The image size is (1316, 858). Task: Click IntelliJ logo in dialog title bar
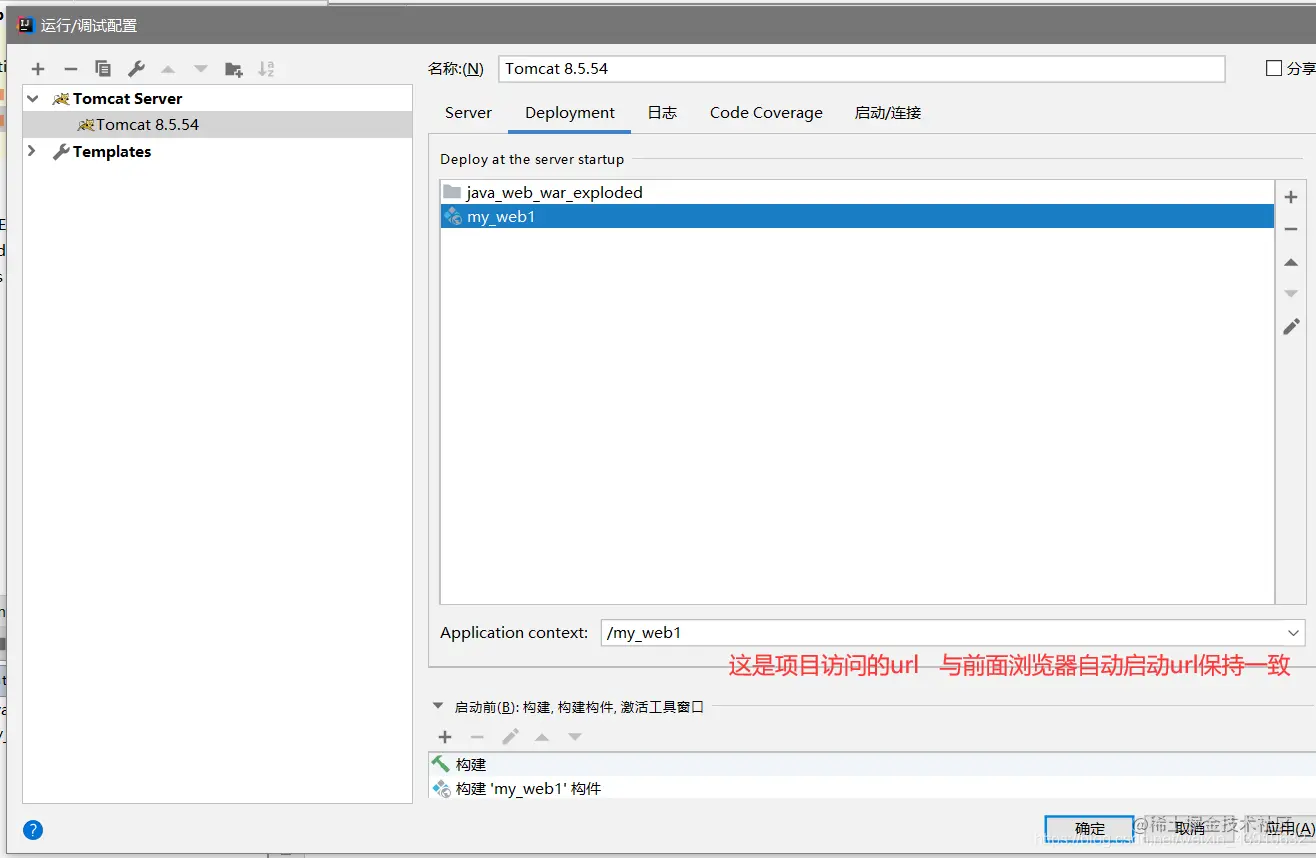tap(26, 25)
